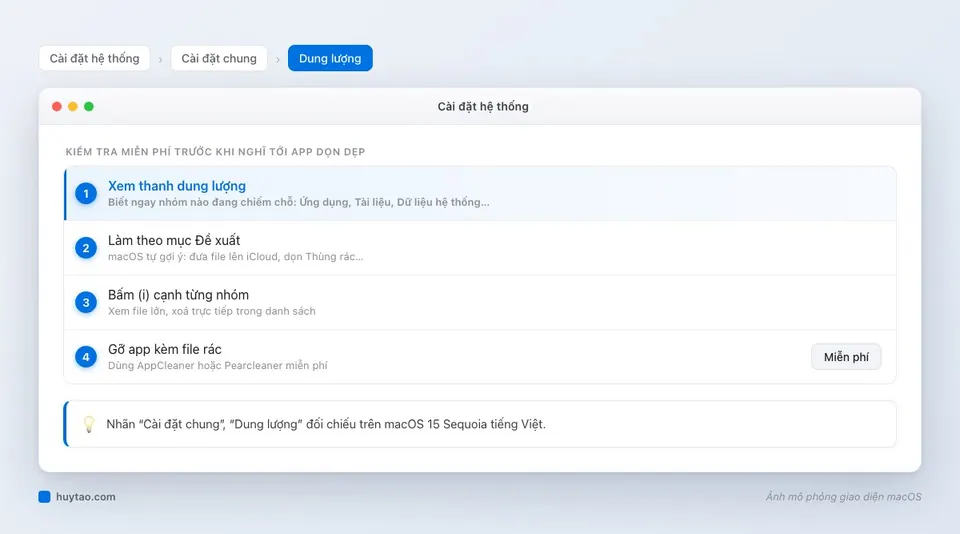The height and width of the screenshot is (534, 960).
Task: Select the Bấm (i) cạnh từng nhóm row
Action: point(480,303)
